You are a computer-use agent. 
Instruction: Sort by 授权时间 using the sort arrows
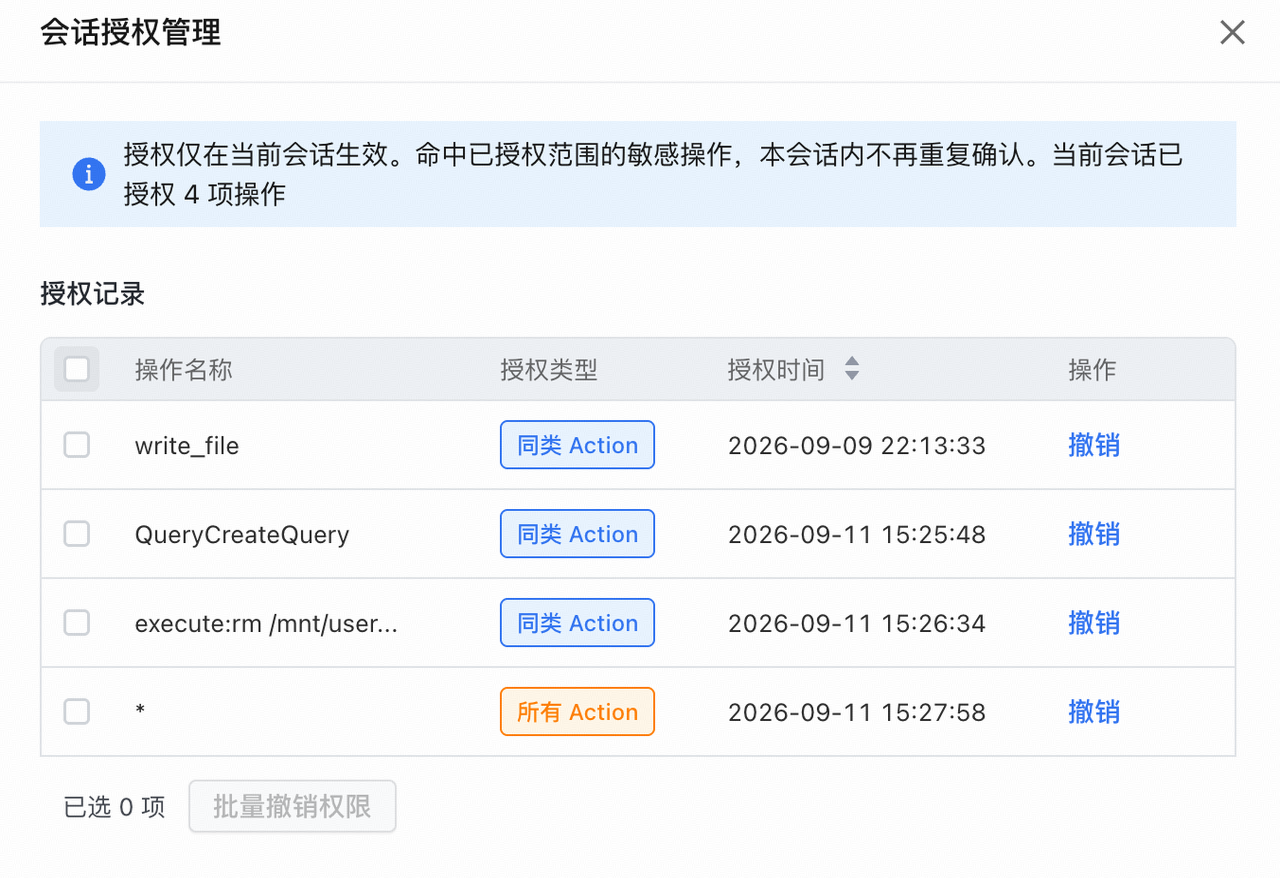852,369
